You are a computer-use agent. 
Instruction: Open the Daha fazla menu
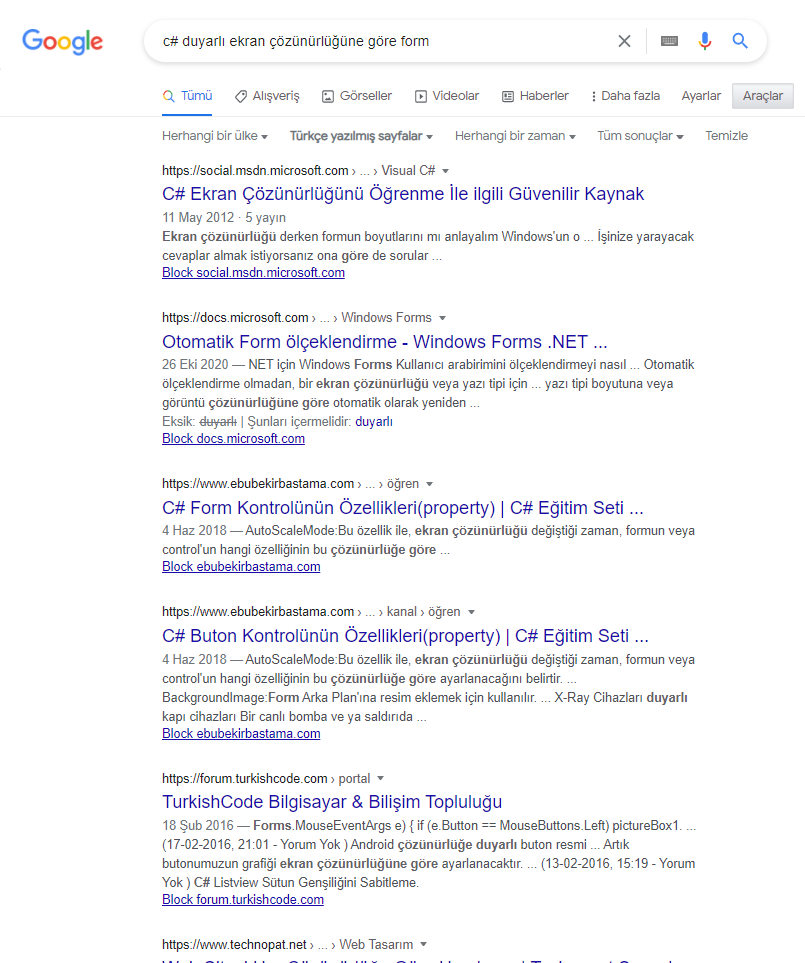[625, 96]
